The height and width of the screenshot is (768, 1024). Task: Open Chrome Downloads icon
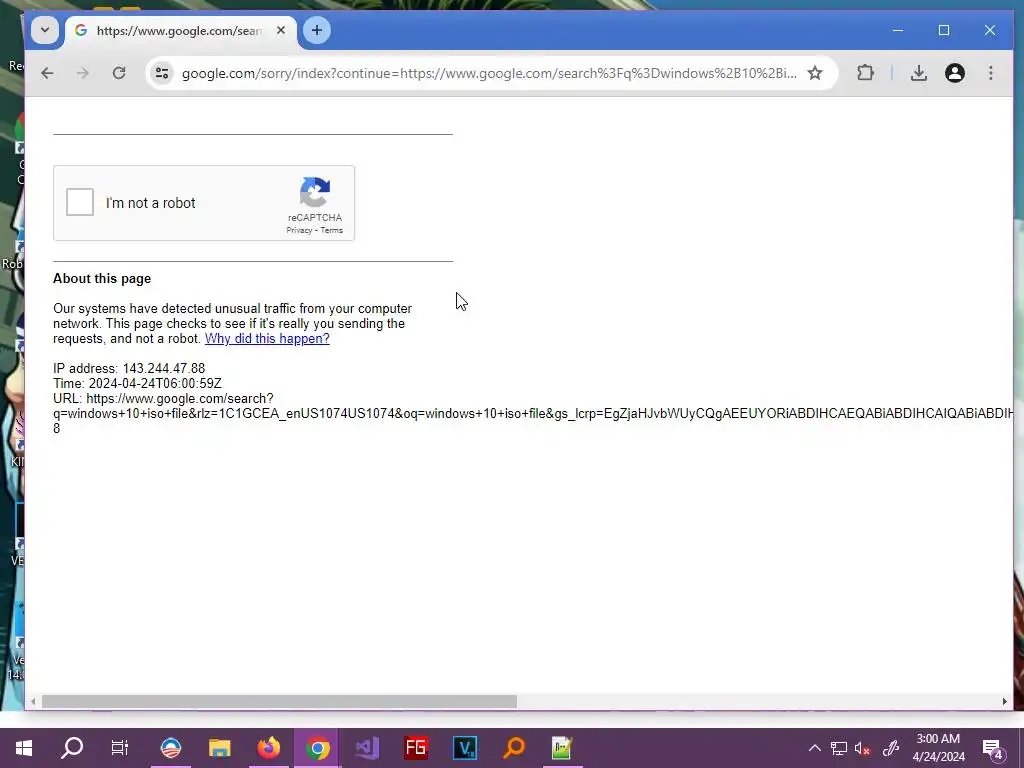919,73
